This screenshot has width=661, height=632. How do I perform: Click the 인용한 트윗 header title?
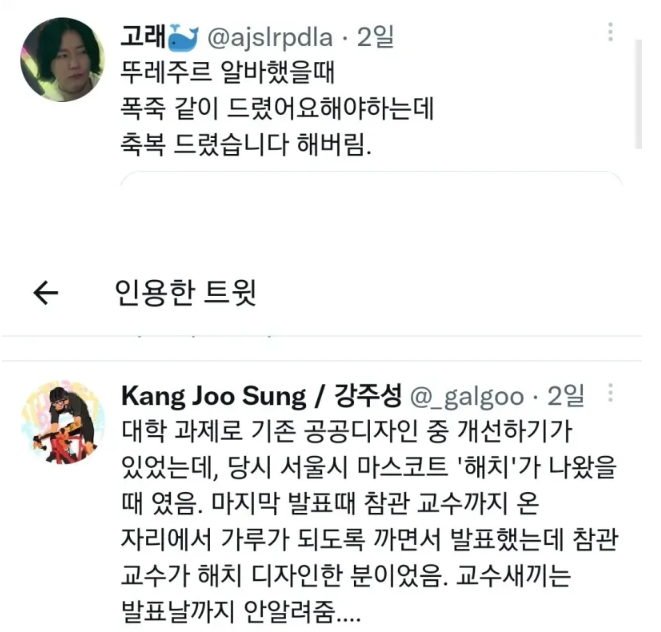click(x=185, y=293)
